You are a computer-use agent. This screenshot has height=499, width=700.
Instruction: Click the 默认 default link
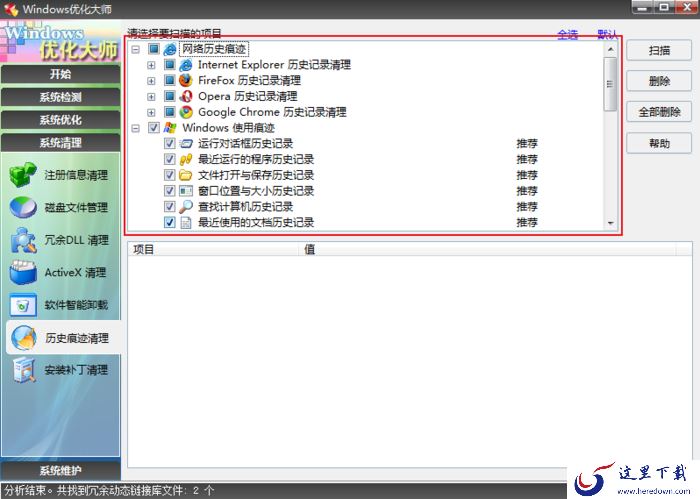[x=607, y=34]
